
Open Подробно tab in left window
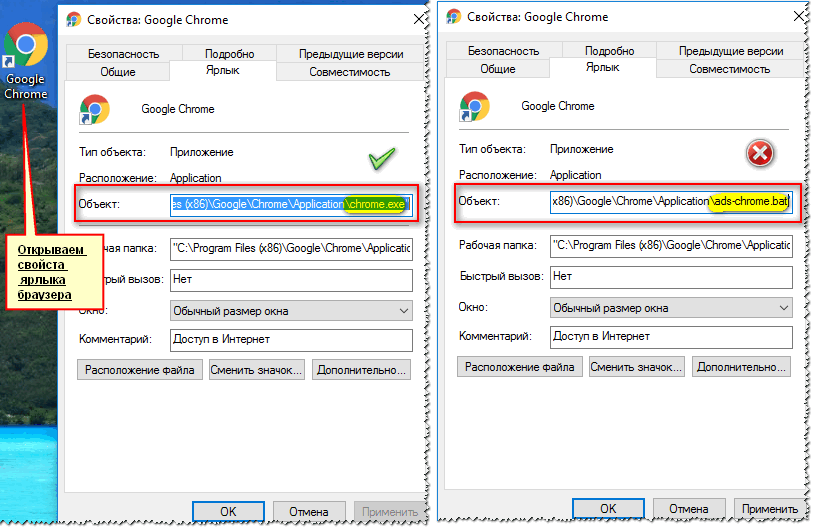[x=229, y=54]
